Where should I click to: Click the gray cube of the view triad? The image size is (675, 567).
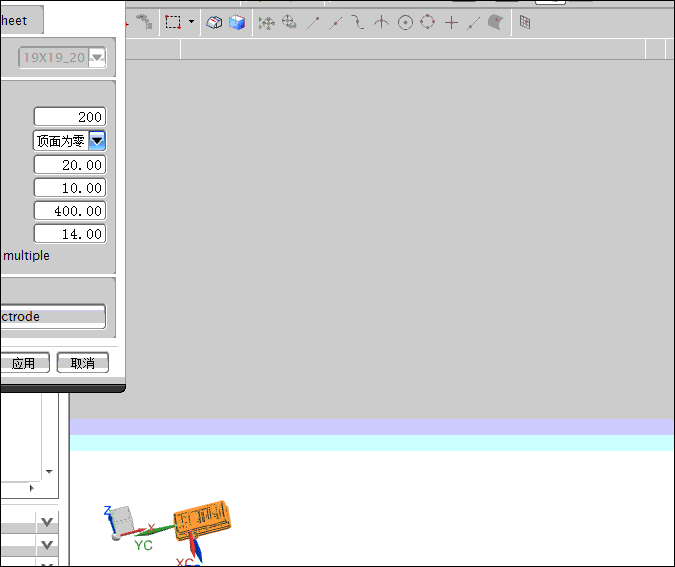123,520
